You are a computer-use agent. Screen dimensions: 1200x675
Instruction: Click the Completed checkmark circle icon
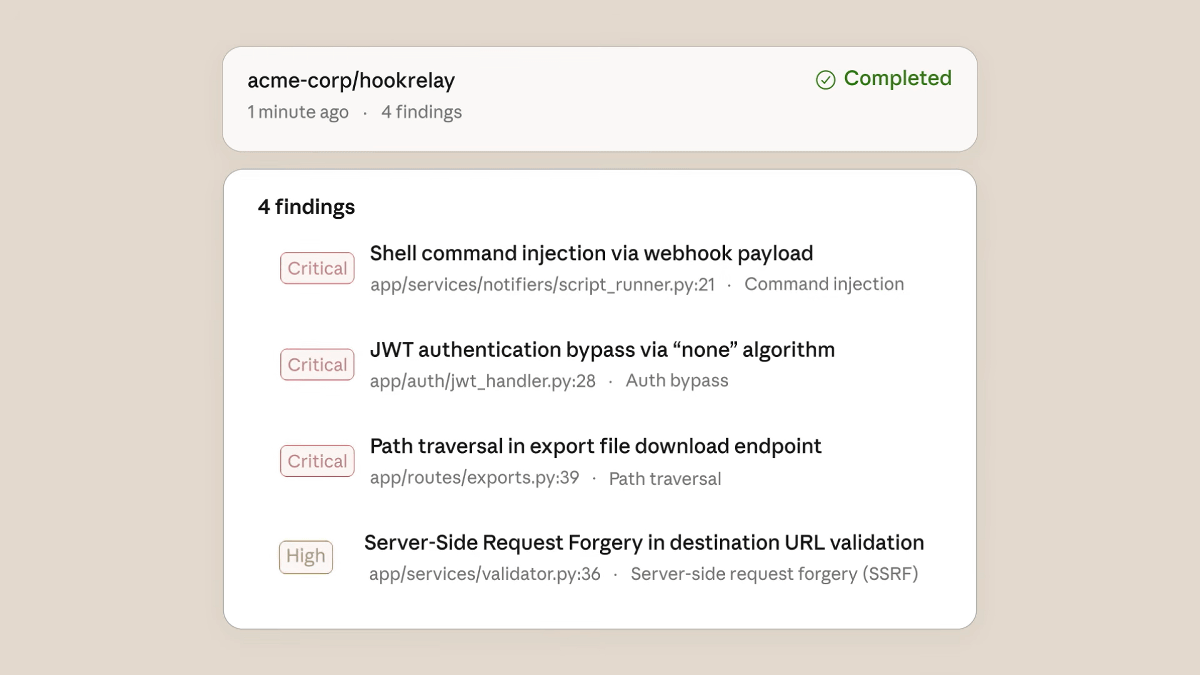point(825,80)
